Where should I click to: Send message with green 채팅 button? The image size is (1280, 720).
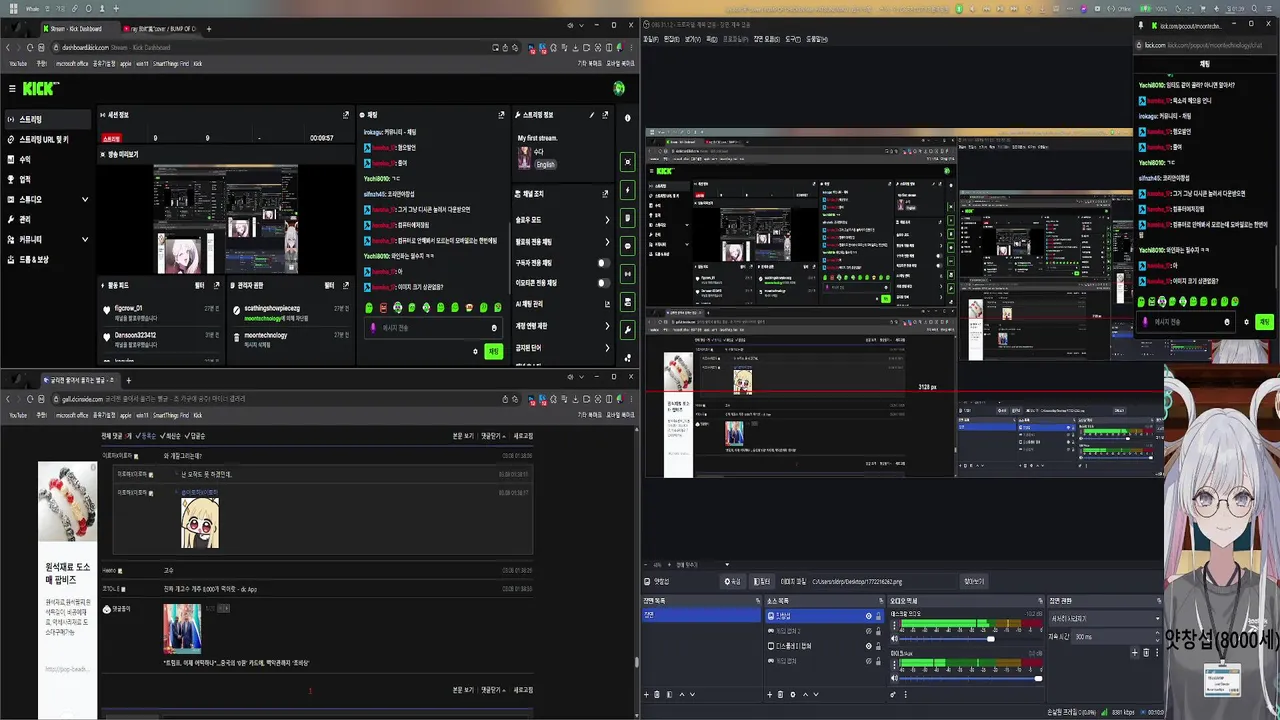point(493,351)
